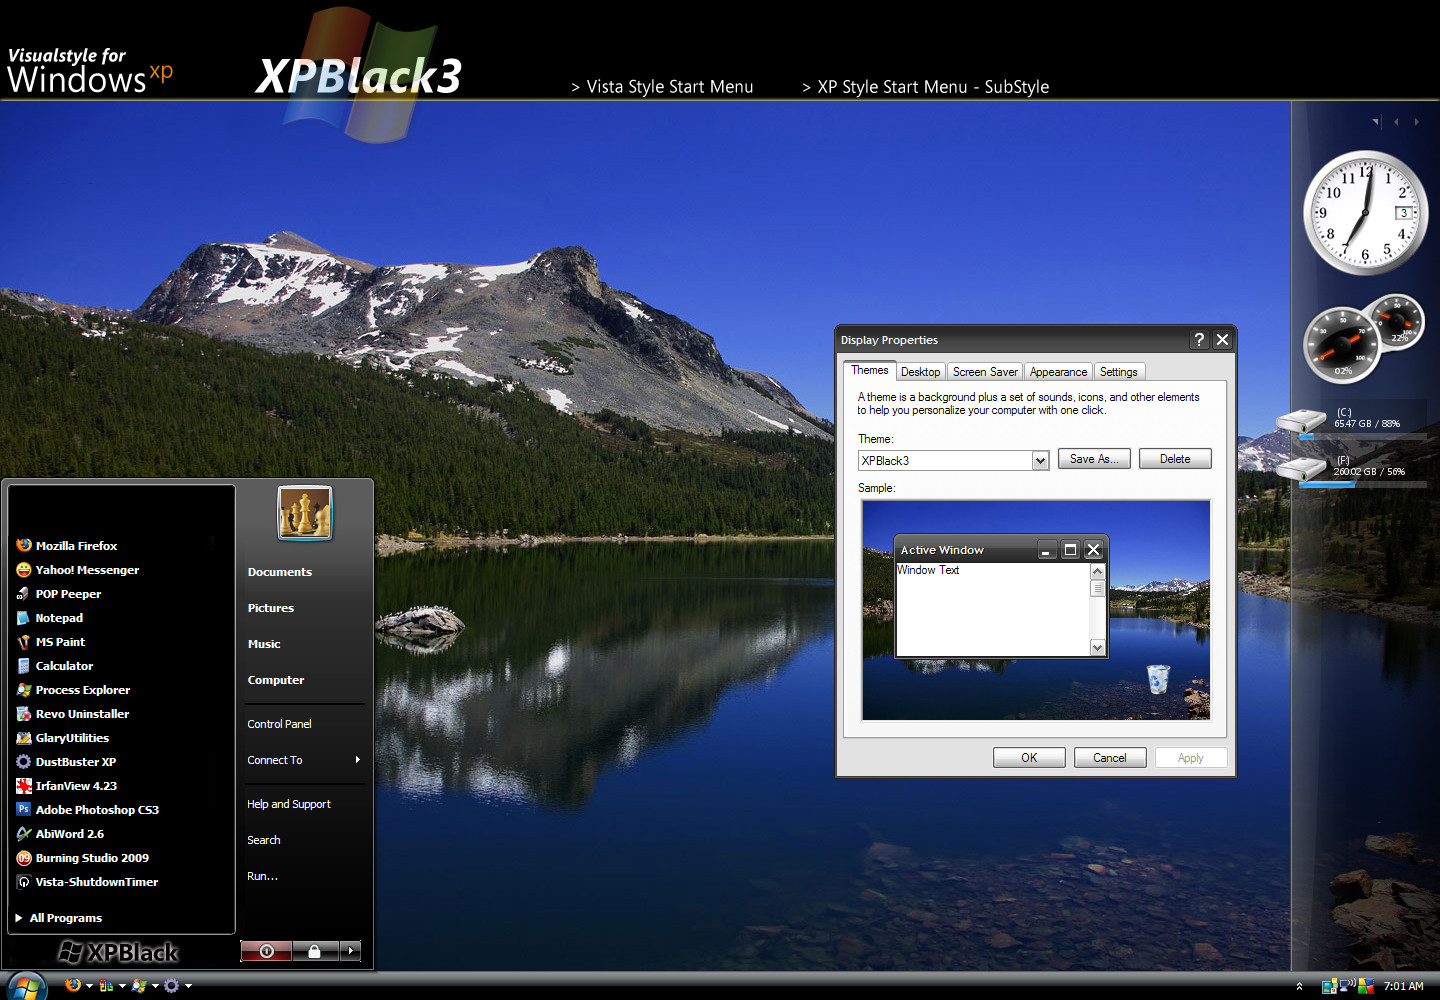The height and width of the screenshot is (1000, 1440).
Task: Open Notepad from the start menu list
Action: click(50, 618)
